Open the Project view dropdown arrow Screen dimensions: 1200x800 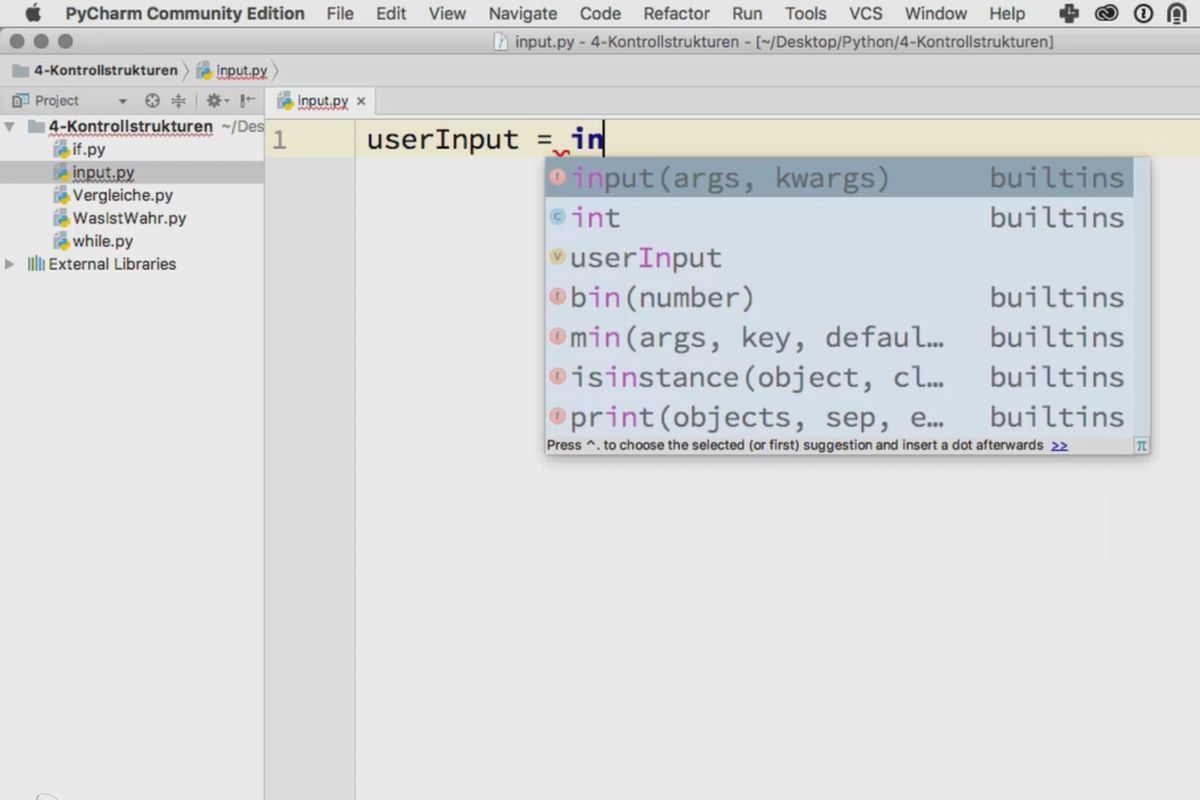tap(123, 101)
